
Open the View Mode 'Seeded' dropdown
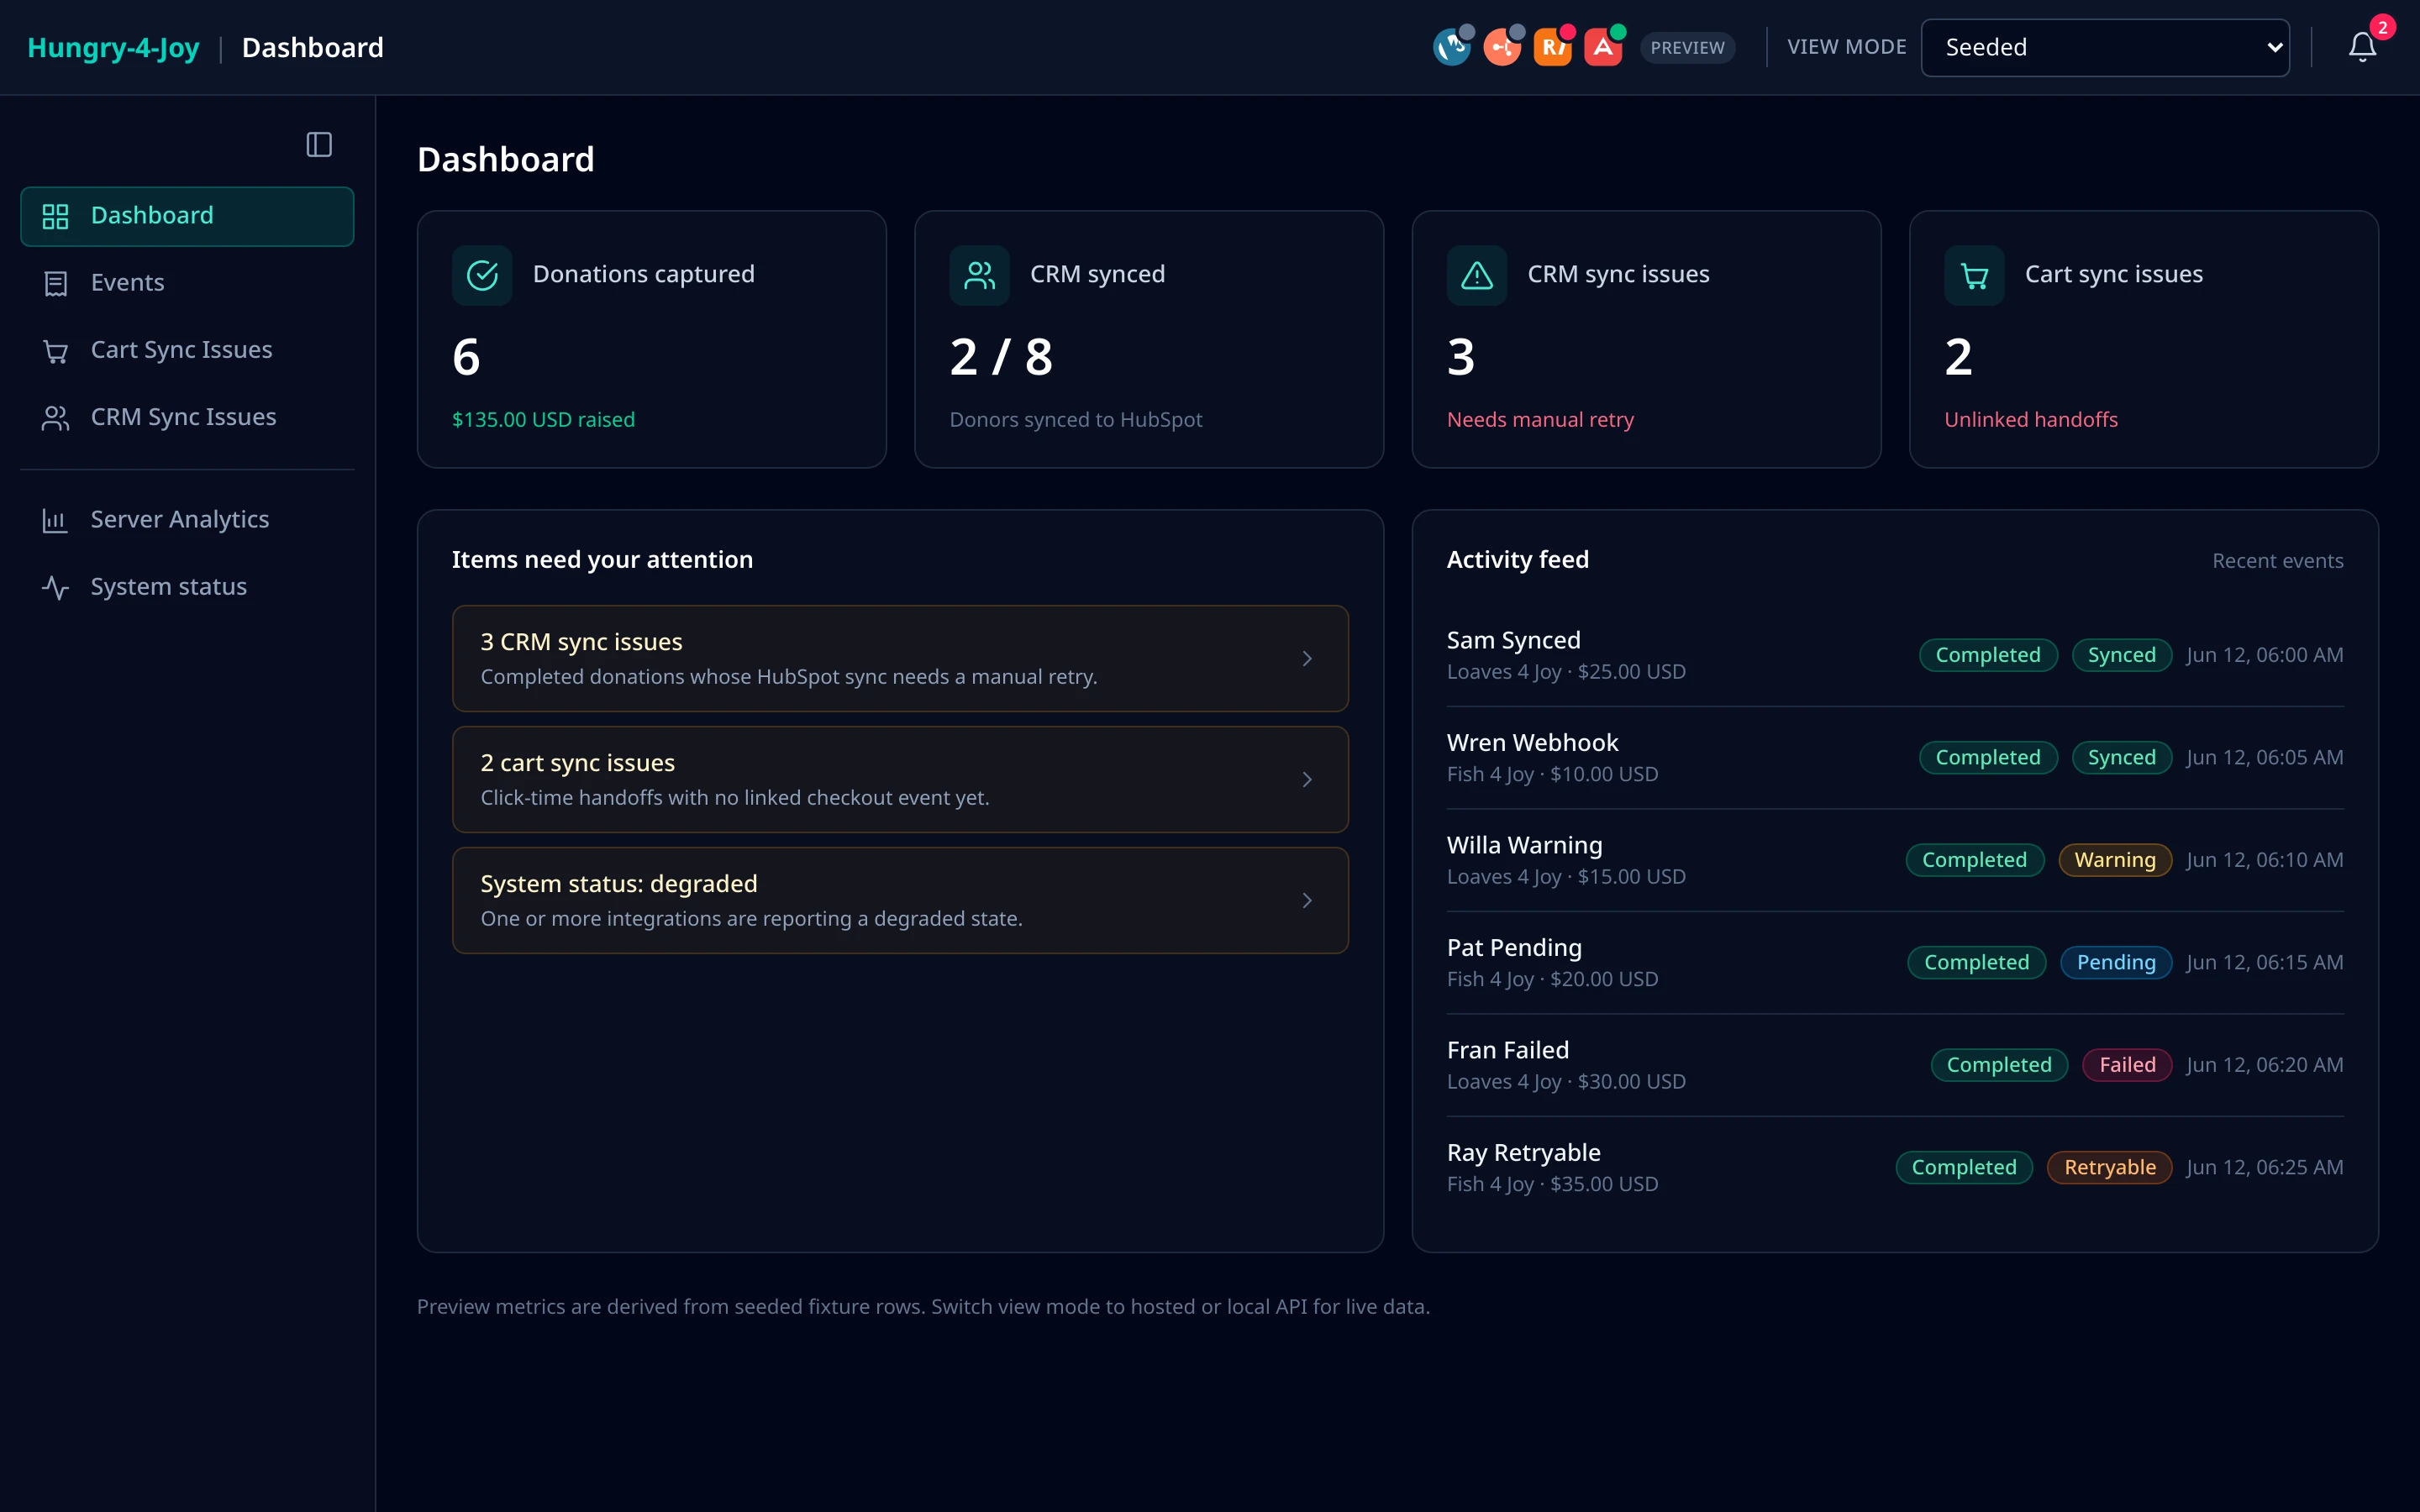pyautogui.click(x=2105, y=47)
